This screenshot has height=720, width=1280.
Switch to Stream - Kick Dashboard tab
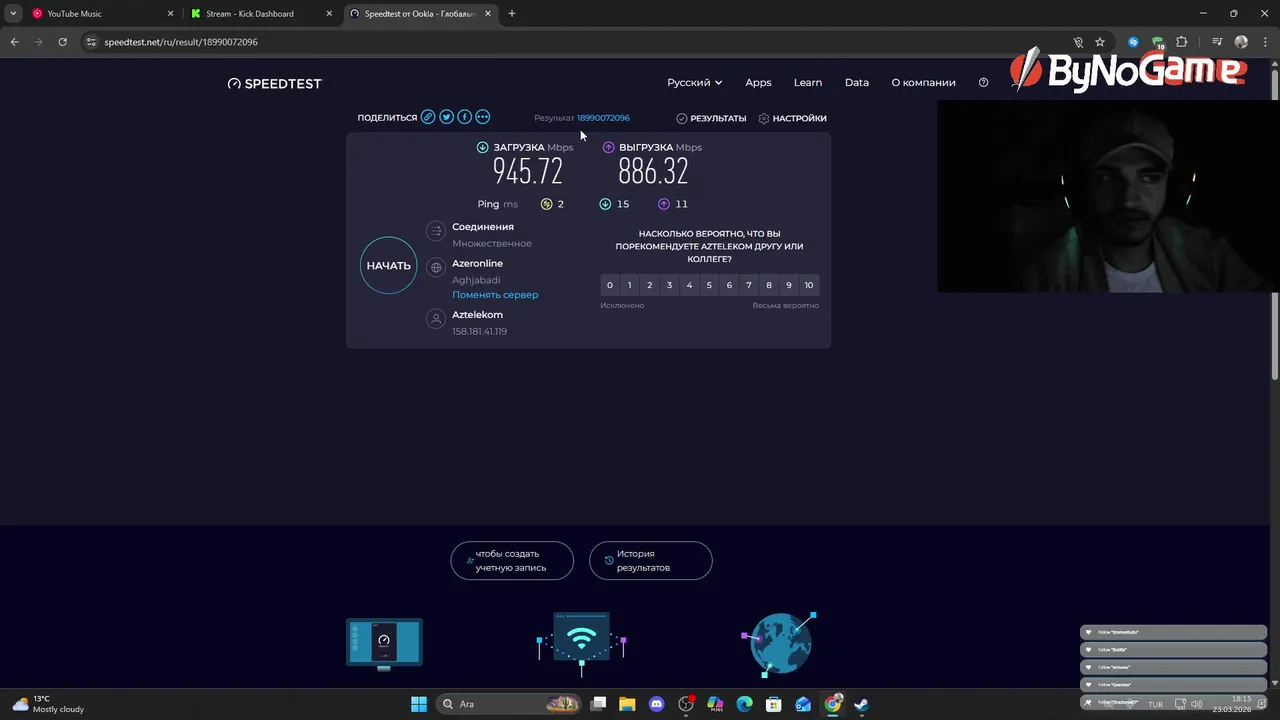pyautogui.click(x=262, y=14)
